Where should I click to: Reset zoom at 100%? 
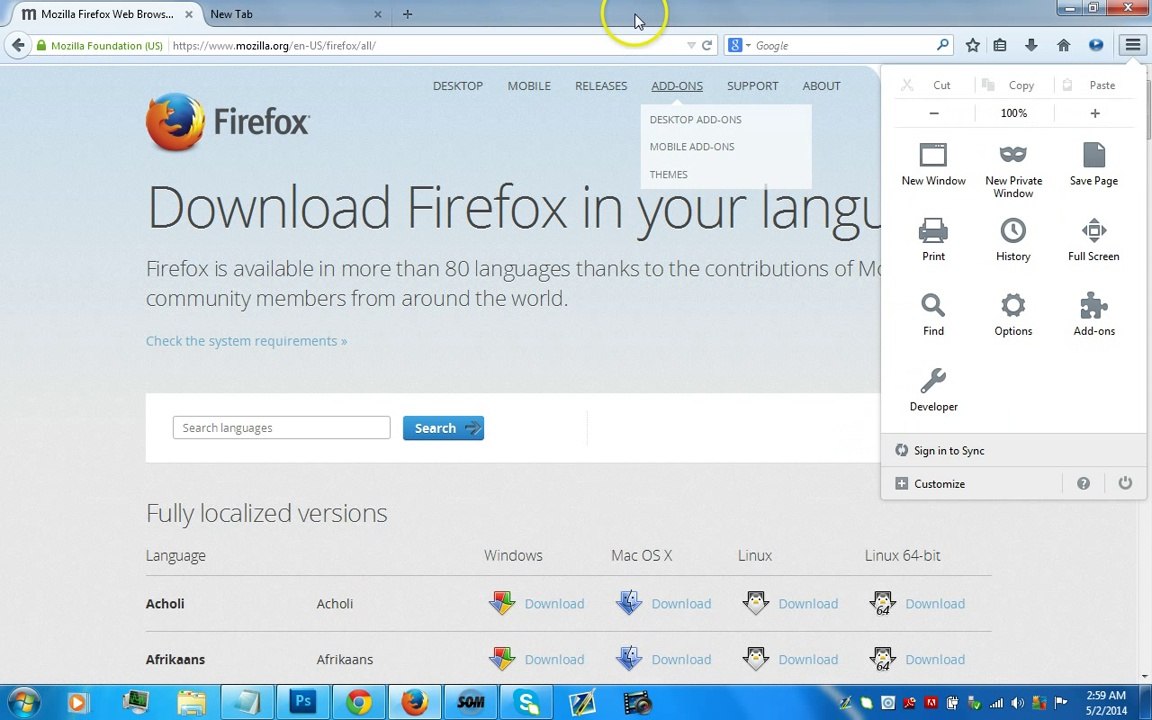1014,113
